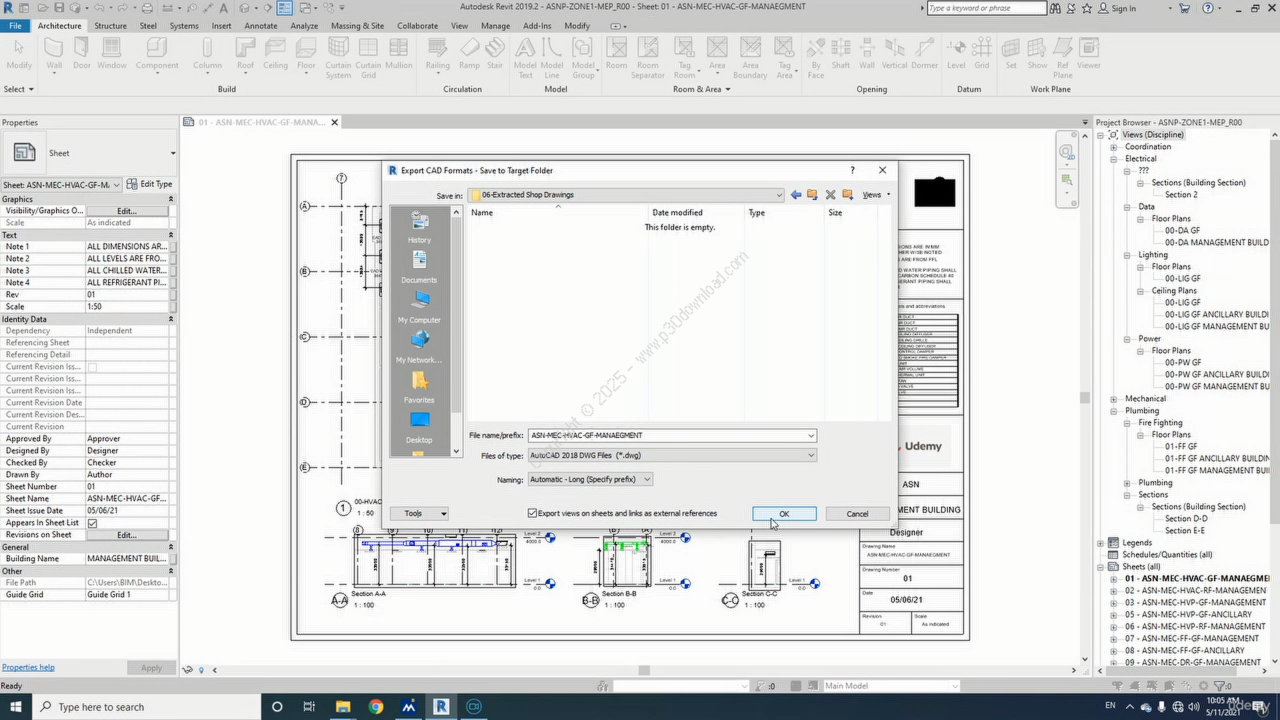Open the Ref Plane tool
Image resolution: width=1280 pixels, height=720 pixels.
coord(1063,58)
